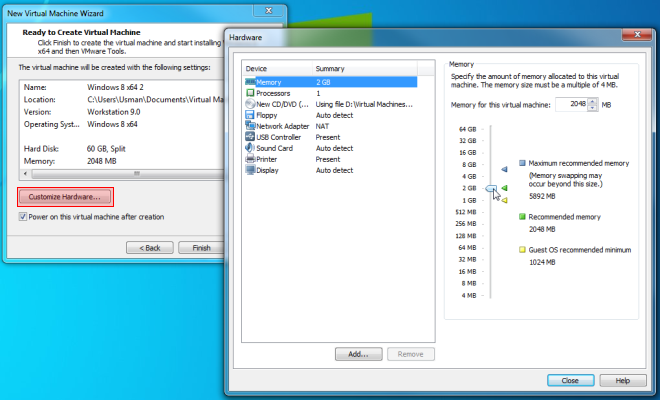
Task: Click the Summary column header
Action: coord(365,68)
